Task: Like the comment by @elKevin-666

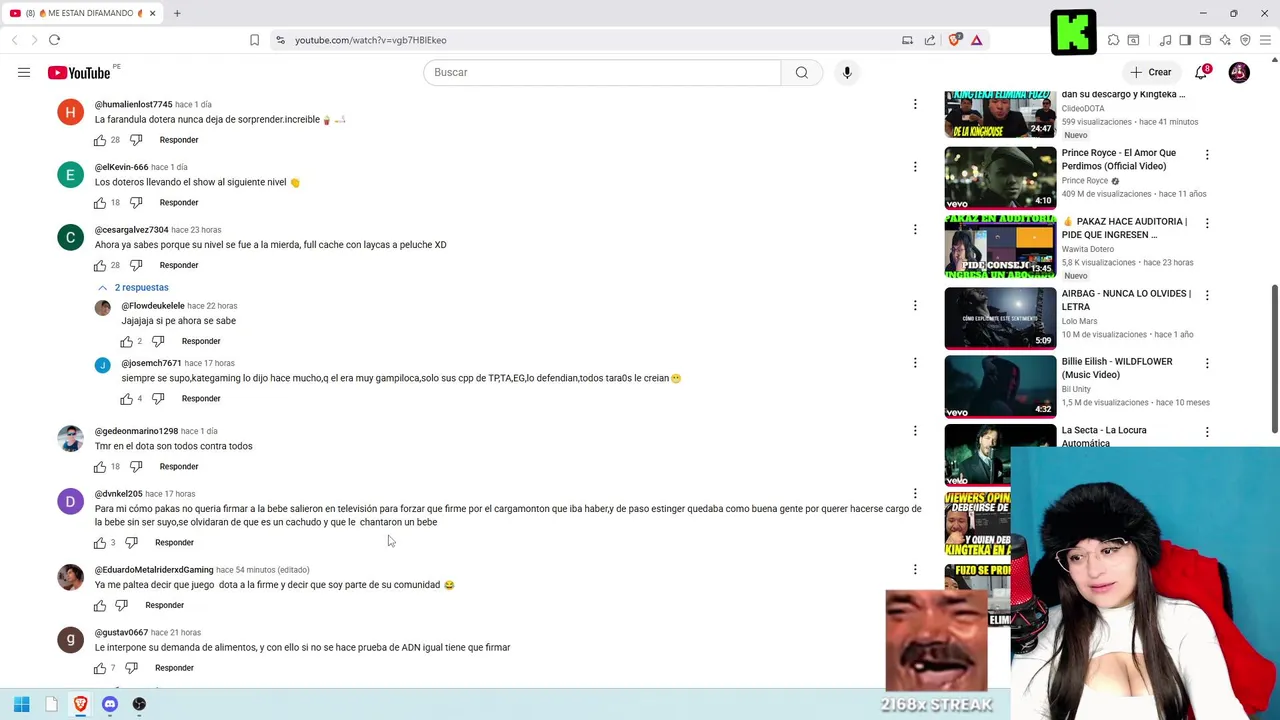Action: pos(100,203)
